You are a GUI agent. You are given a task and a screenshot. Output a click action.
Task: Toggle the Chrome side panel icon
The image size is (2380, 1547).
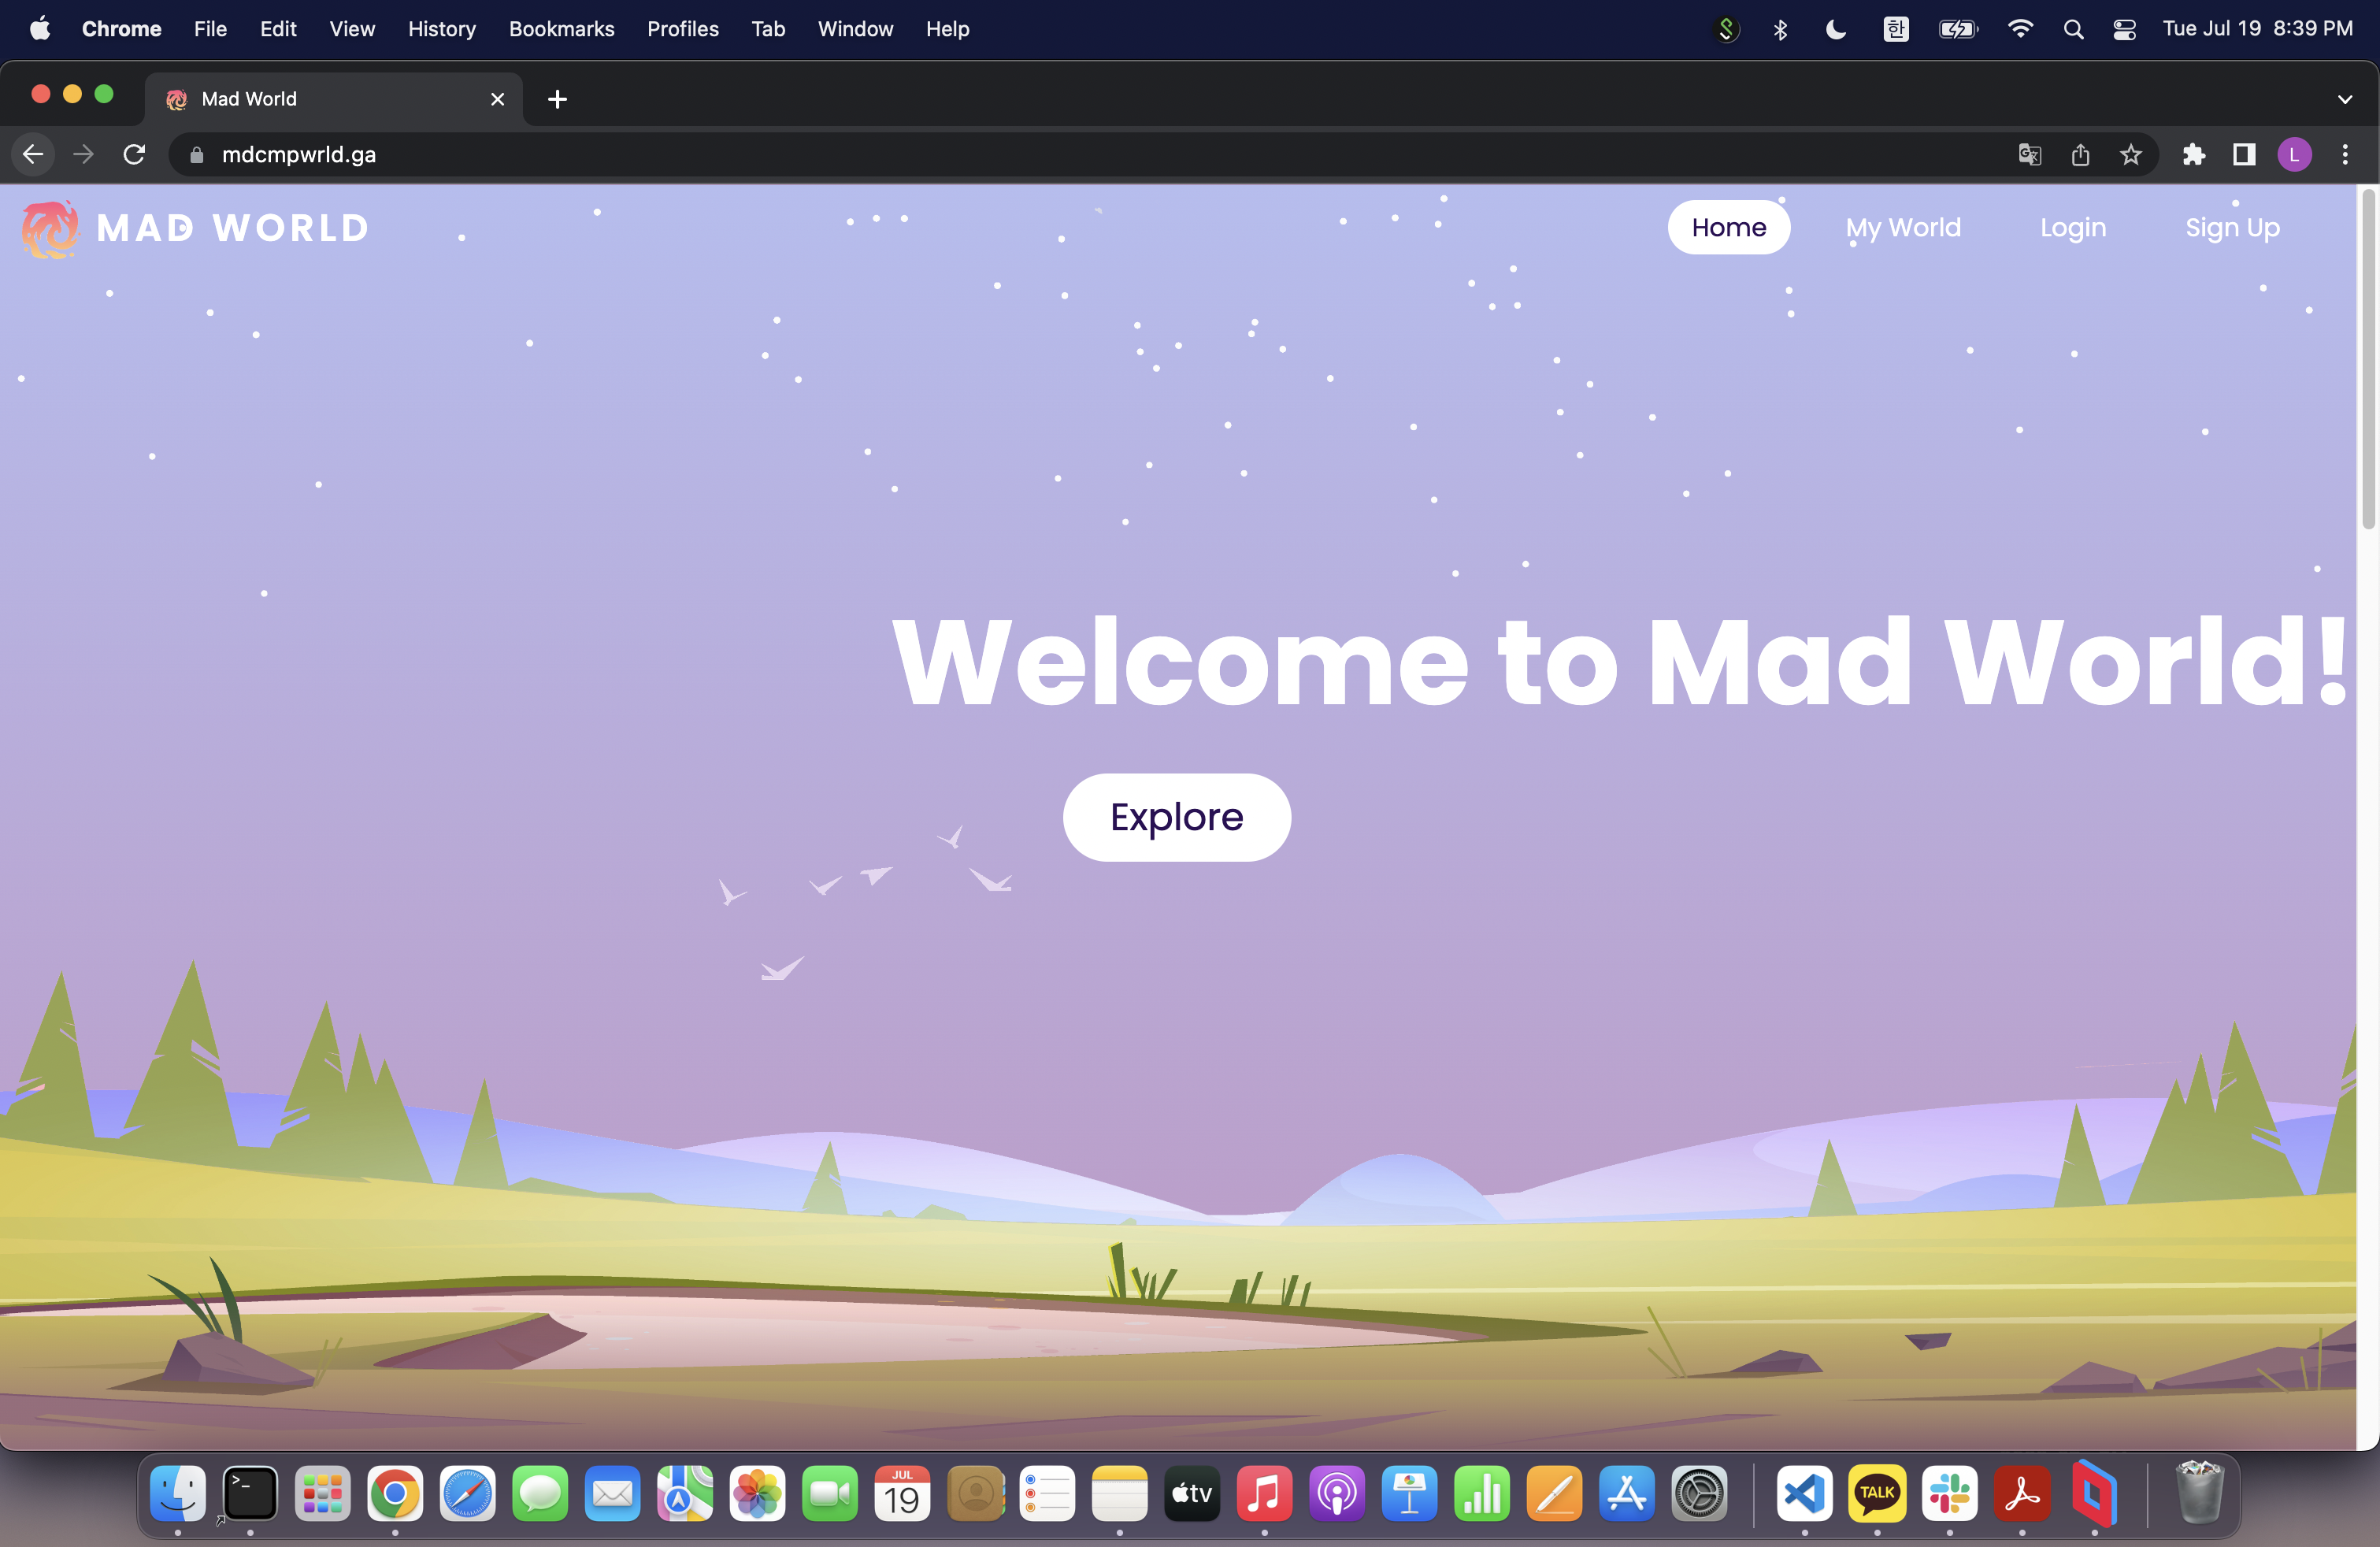(2244, 155)
